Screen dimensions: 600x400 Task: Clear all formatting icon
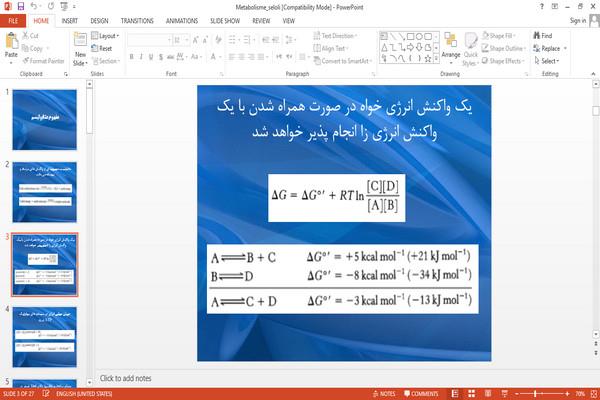pos(218,39)
